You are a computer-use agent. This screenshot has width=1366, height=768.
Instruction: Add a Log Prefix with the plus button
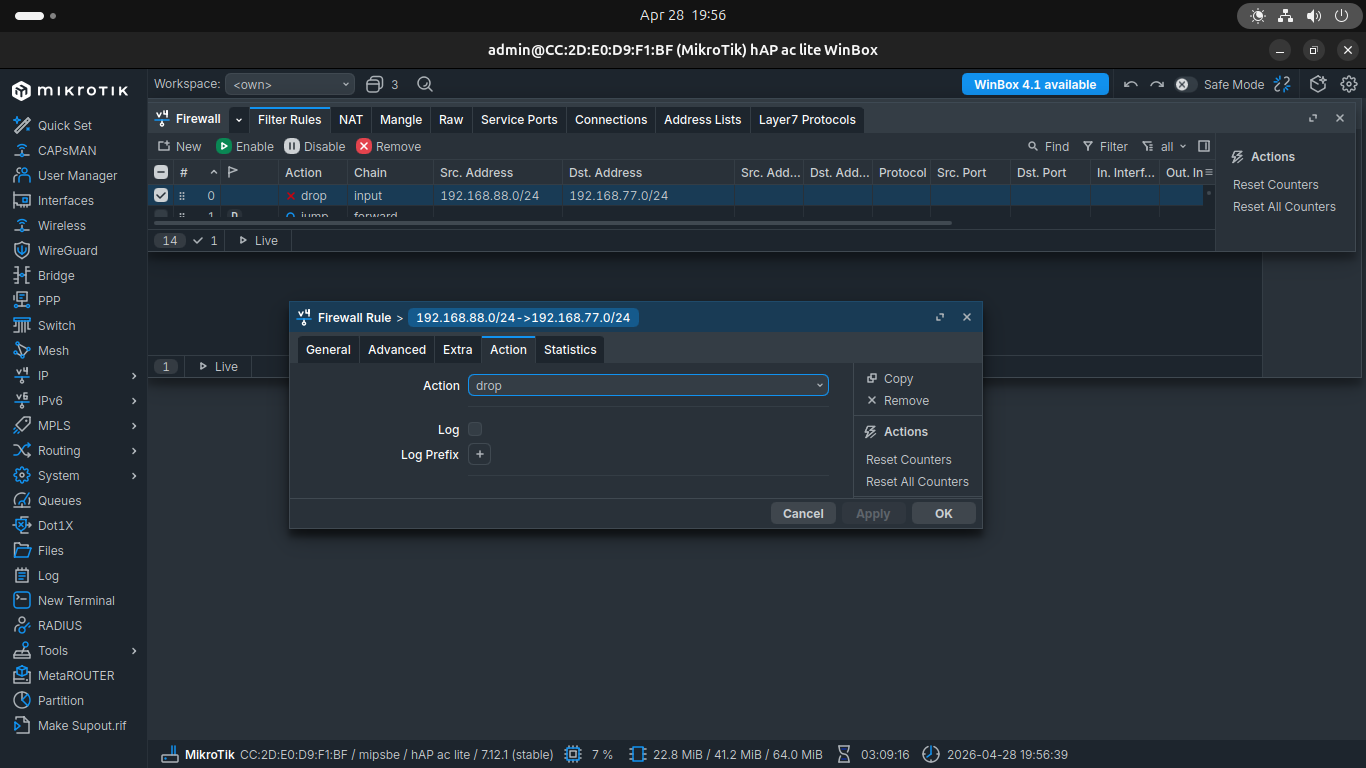(479, 454)
